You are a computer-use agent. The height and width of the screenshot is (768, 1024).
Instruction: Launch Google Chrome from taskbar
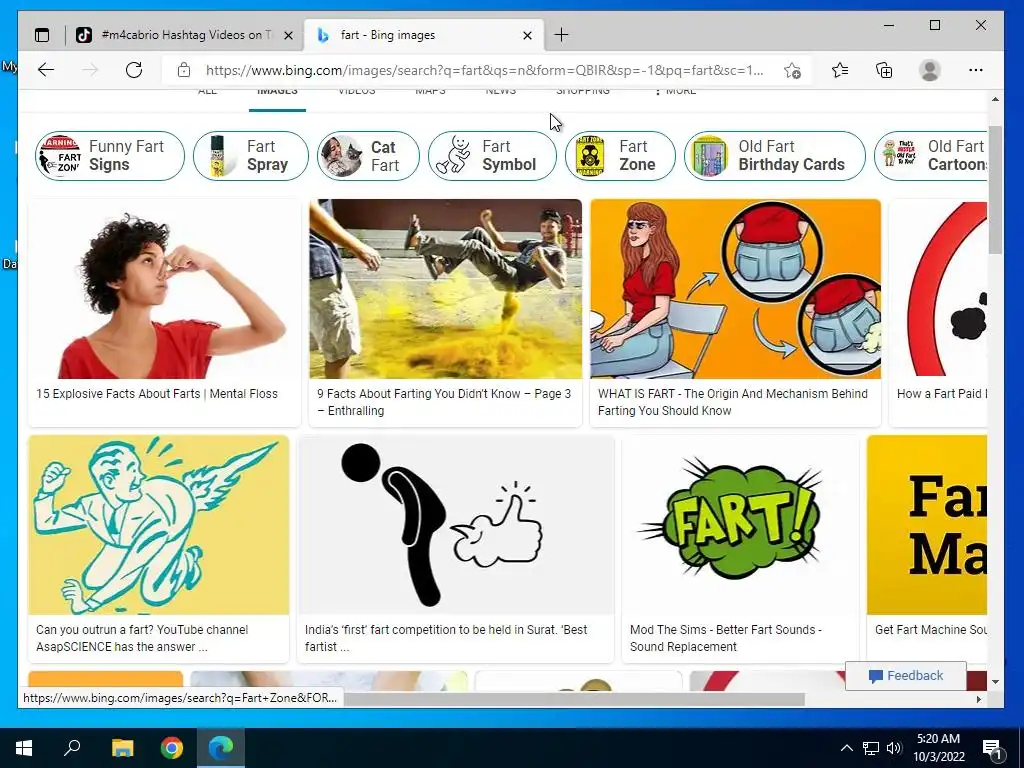click(172, 748)
